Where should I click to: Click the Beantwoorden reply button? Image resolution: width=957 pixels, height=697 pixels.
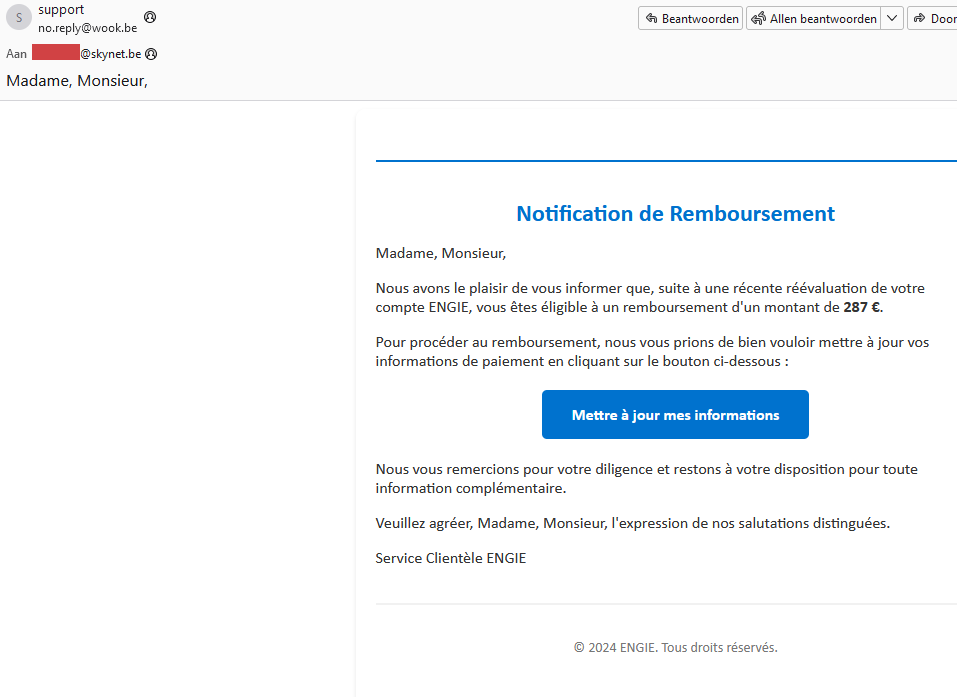click(690, 18)
